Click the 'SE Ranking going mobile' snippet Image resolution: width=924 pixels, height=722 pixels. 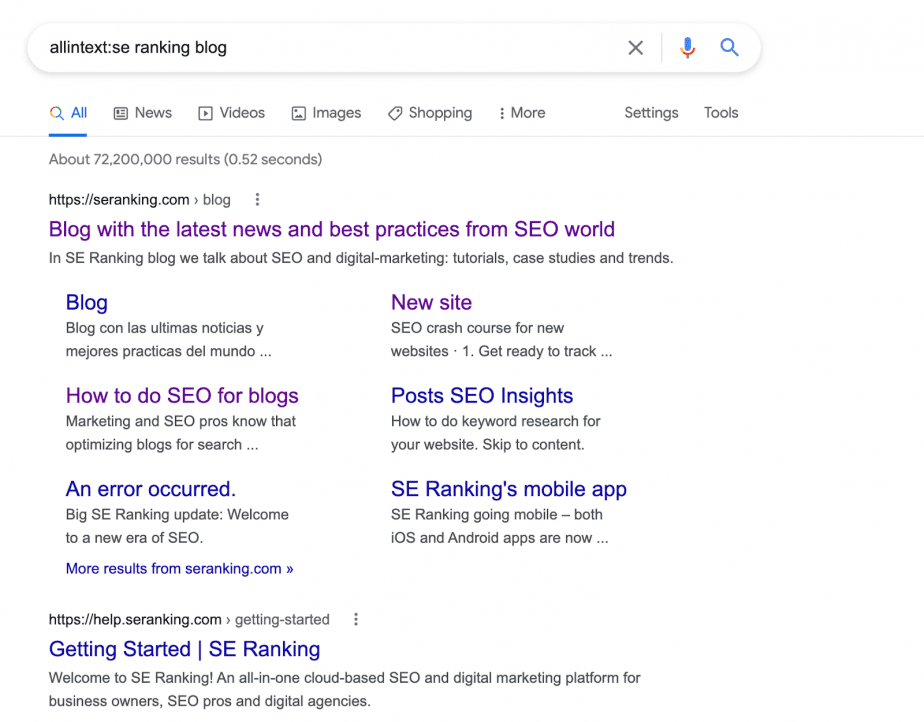(500, 526)
